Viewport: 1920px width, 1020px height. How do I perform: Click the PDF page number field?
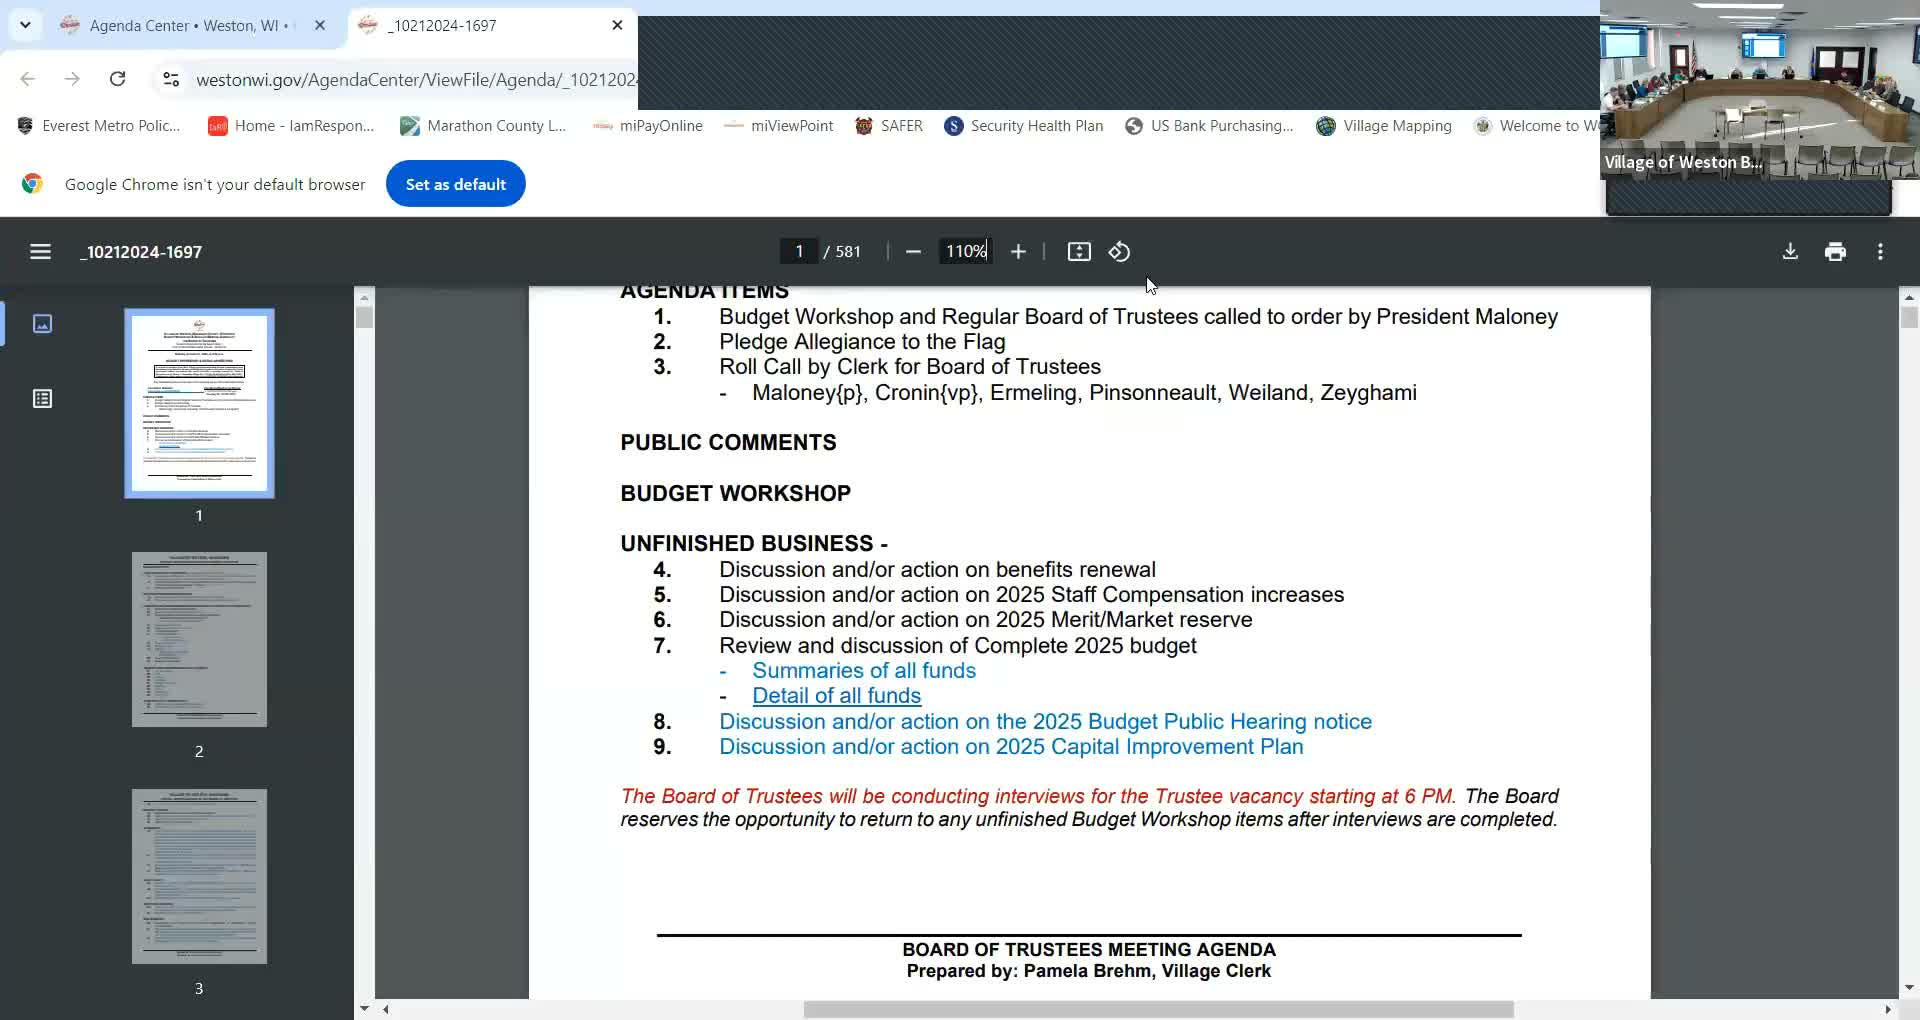[x=799, y=252]
